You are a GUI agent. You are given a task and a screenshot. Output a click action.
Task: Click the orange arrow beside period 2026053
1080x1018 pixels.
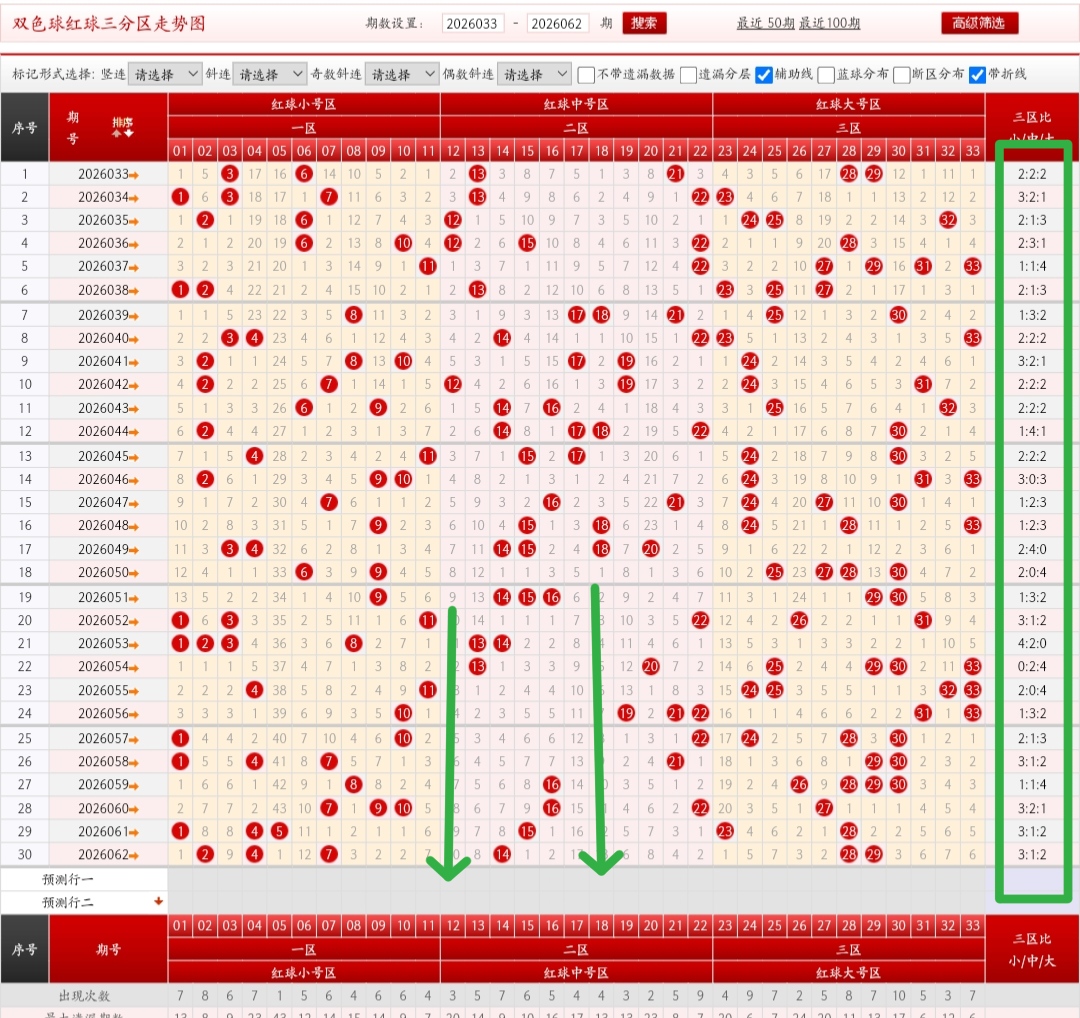pyautogui.click(x=134, y=645)
